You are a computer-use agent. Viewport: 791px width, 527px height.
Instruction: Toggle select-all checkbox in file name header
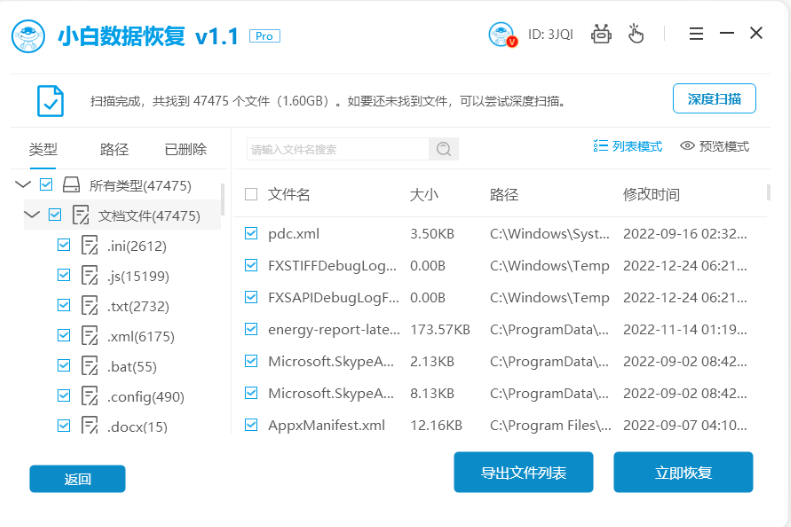(x=251, y=194)
